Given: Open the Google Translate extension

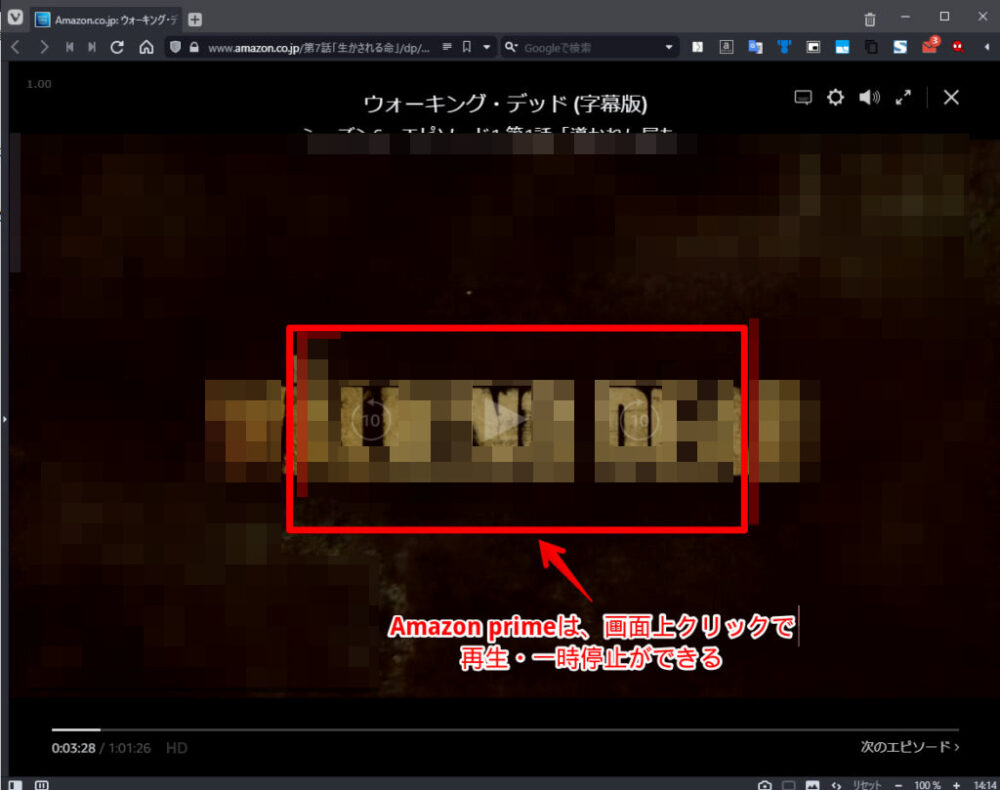Looking at the screenshot, I should (755, 47).
